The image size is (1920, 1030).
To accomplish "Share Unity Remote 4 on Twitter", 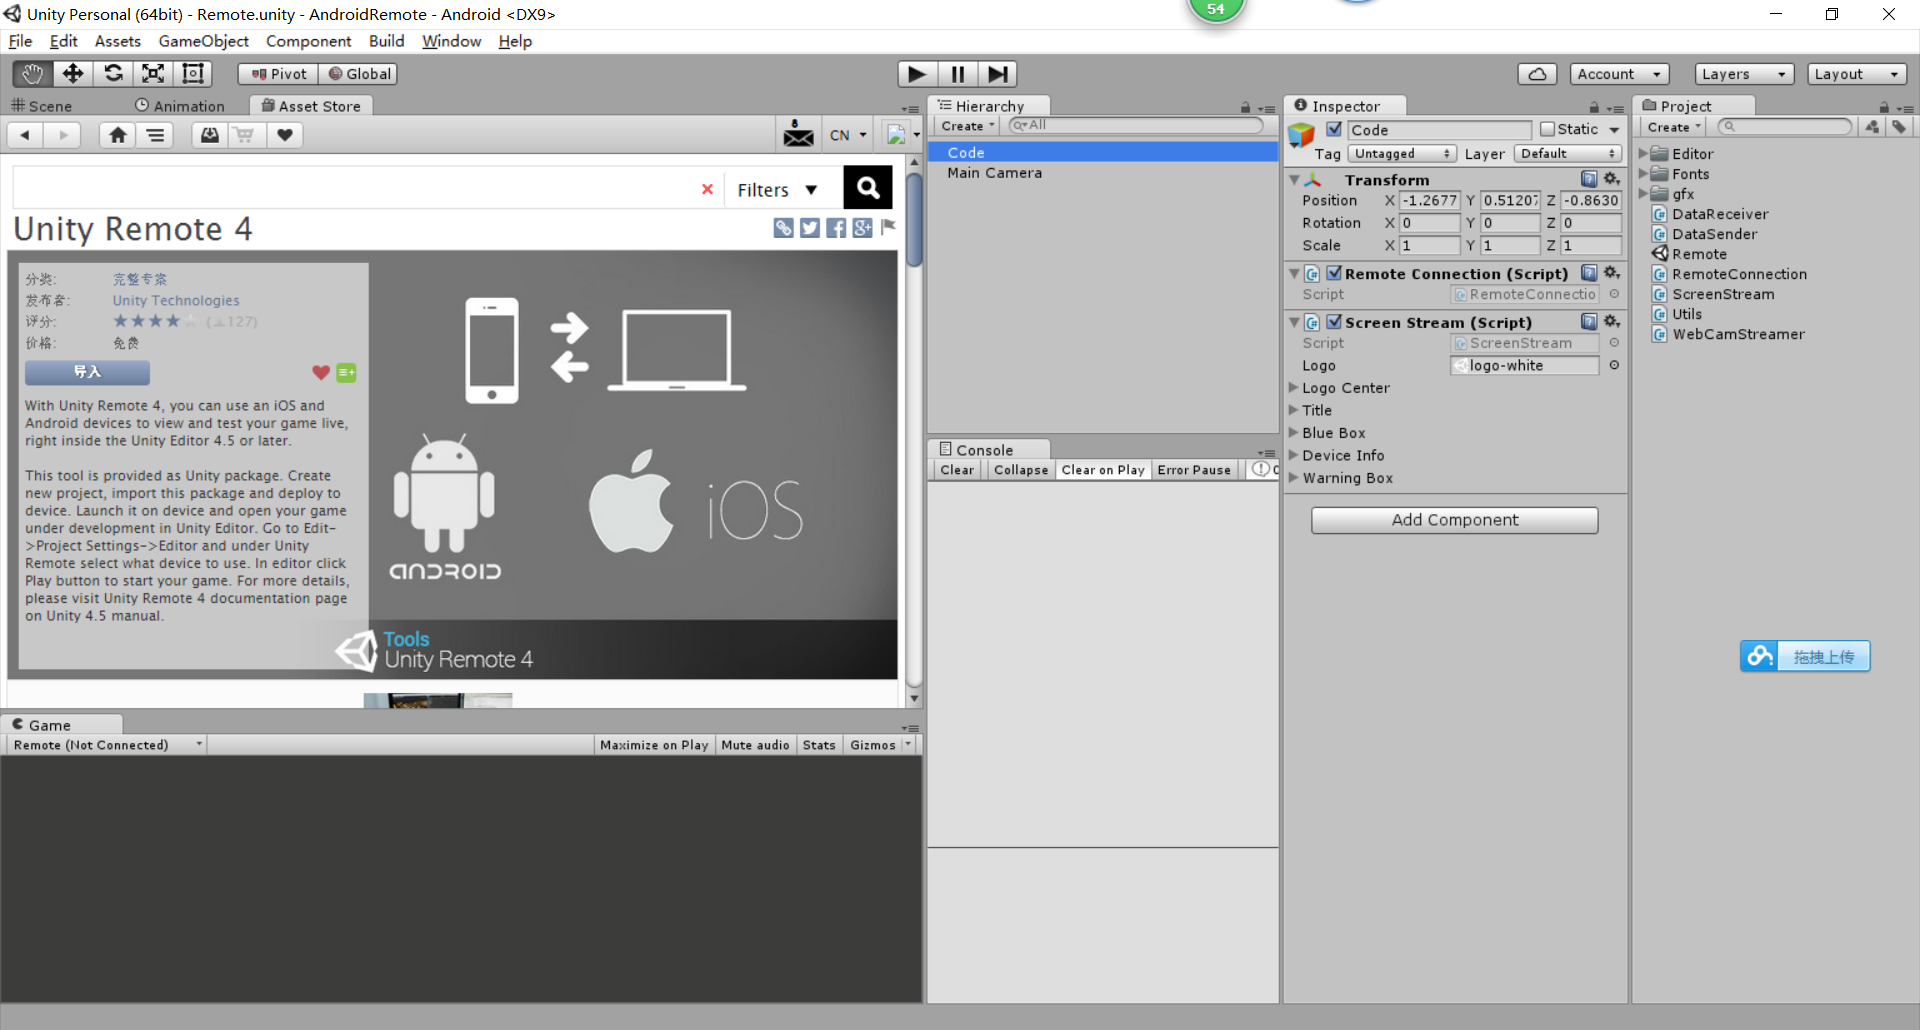I will [x=810, y=228].
